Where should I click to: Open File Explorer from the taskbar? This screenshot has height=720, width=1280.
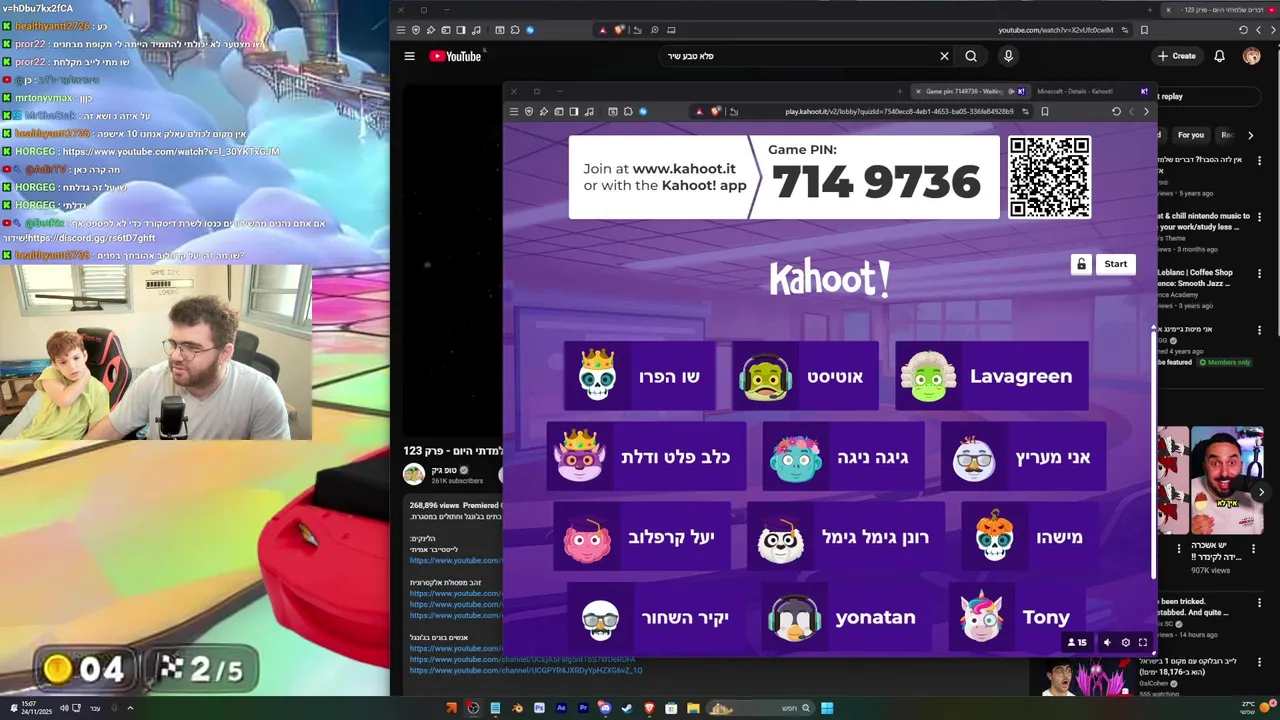[692, 708]
